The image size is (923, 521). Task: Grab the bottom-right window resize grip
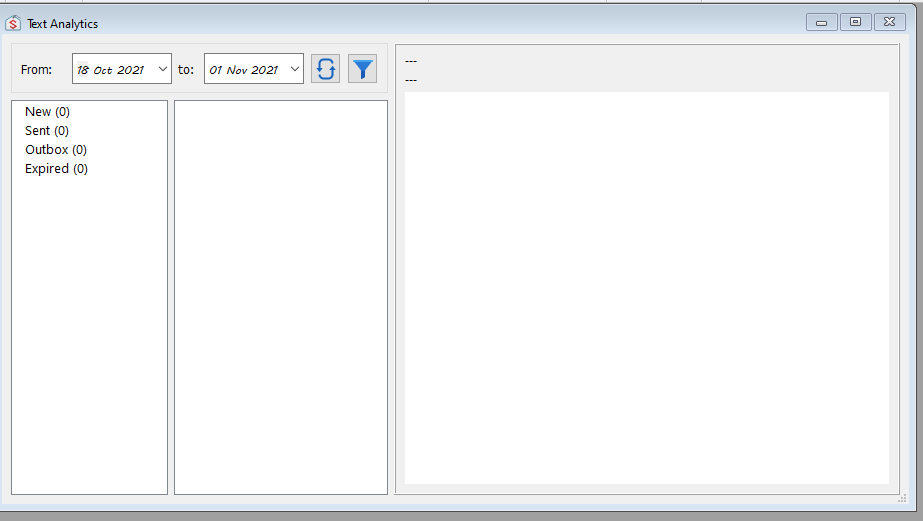[x=902, y=497]
